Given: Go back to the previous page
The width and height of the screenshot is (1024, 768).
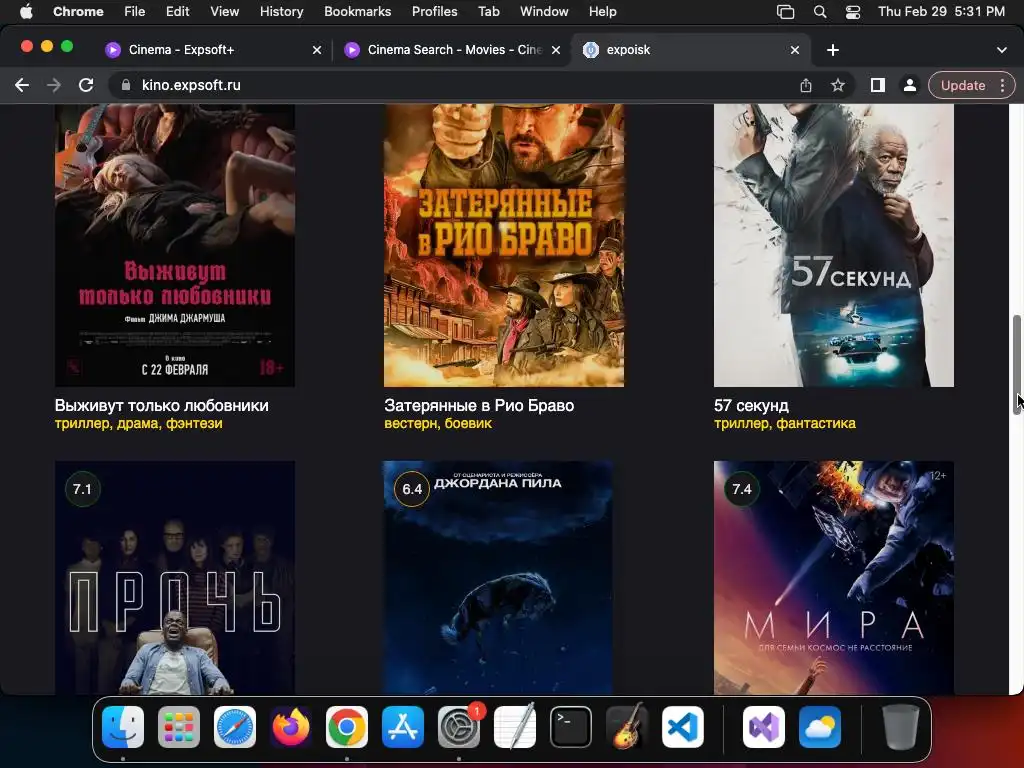Looking at the screenshot, I should click(22, 86).
